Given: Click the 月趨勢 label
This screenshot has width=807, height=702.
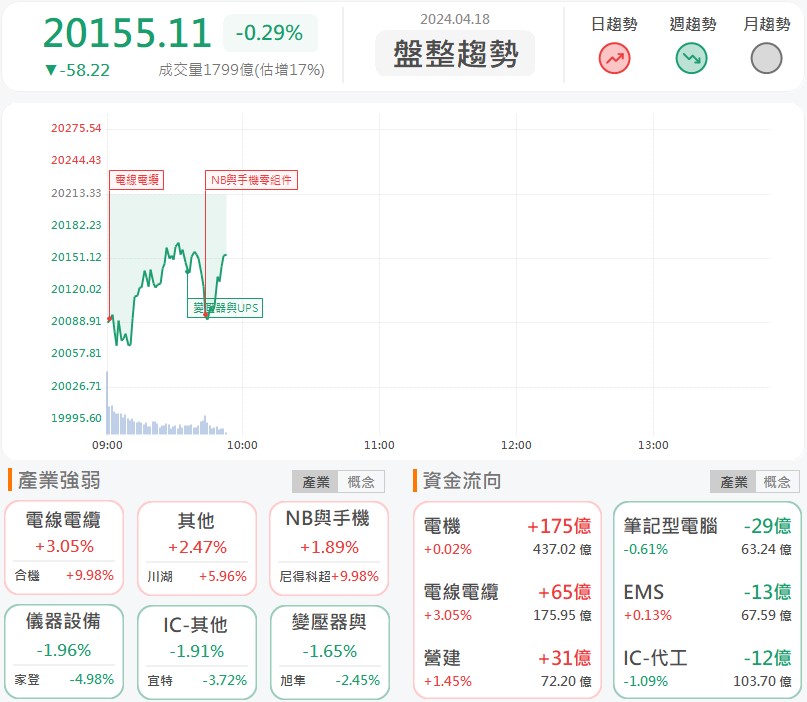Looking at the screenshot, I should [767, 24].
